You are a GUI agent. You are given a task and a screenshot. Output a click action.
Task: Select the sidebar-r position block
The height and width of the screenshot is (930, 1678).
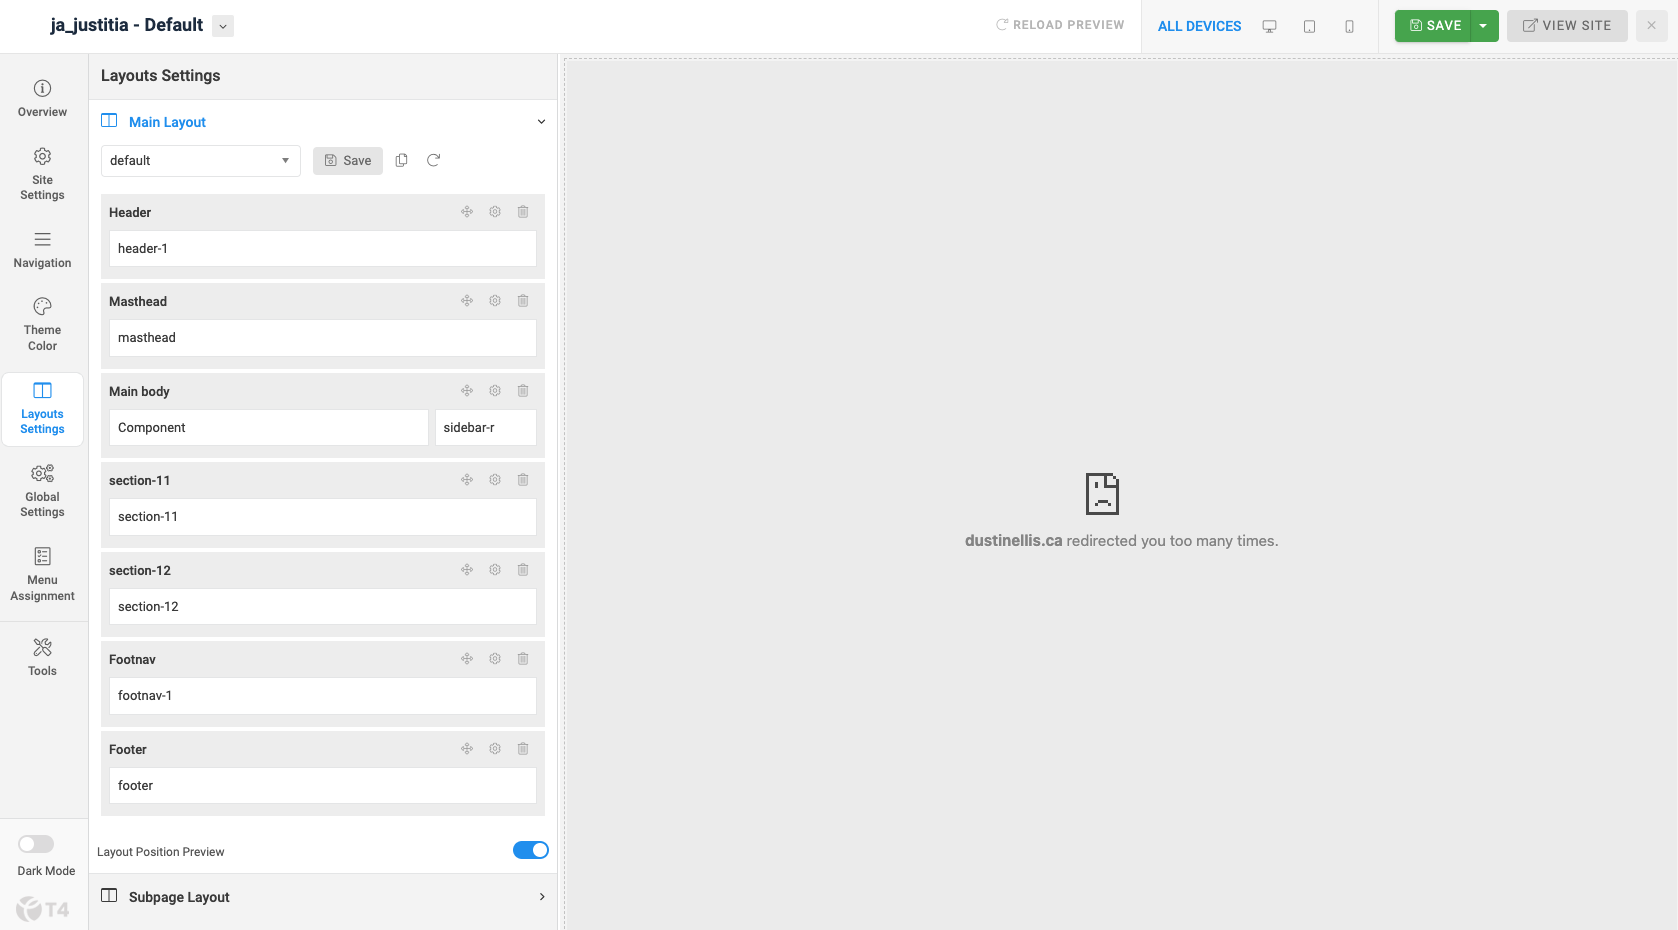[x=486, y=428]
